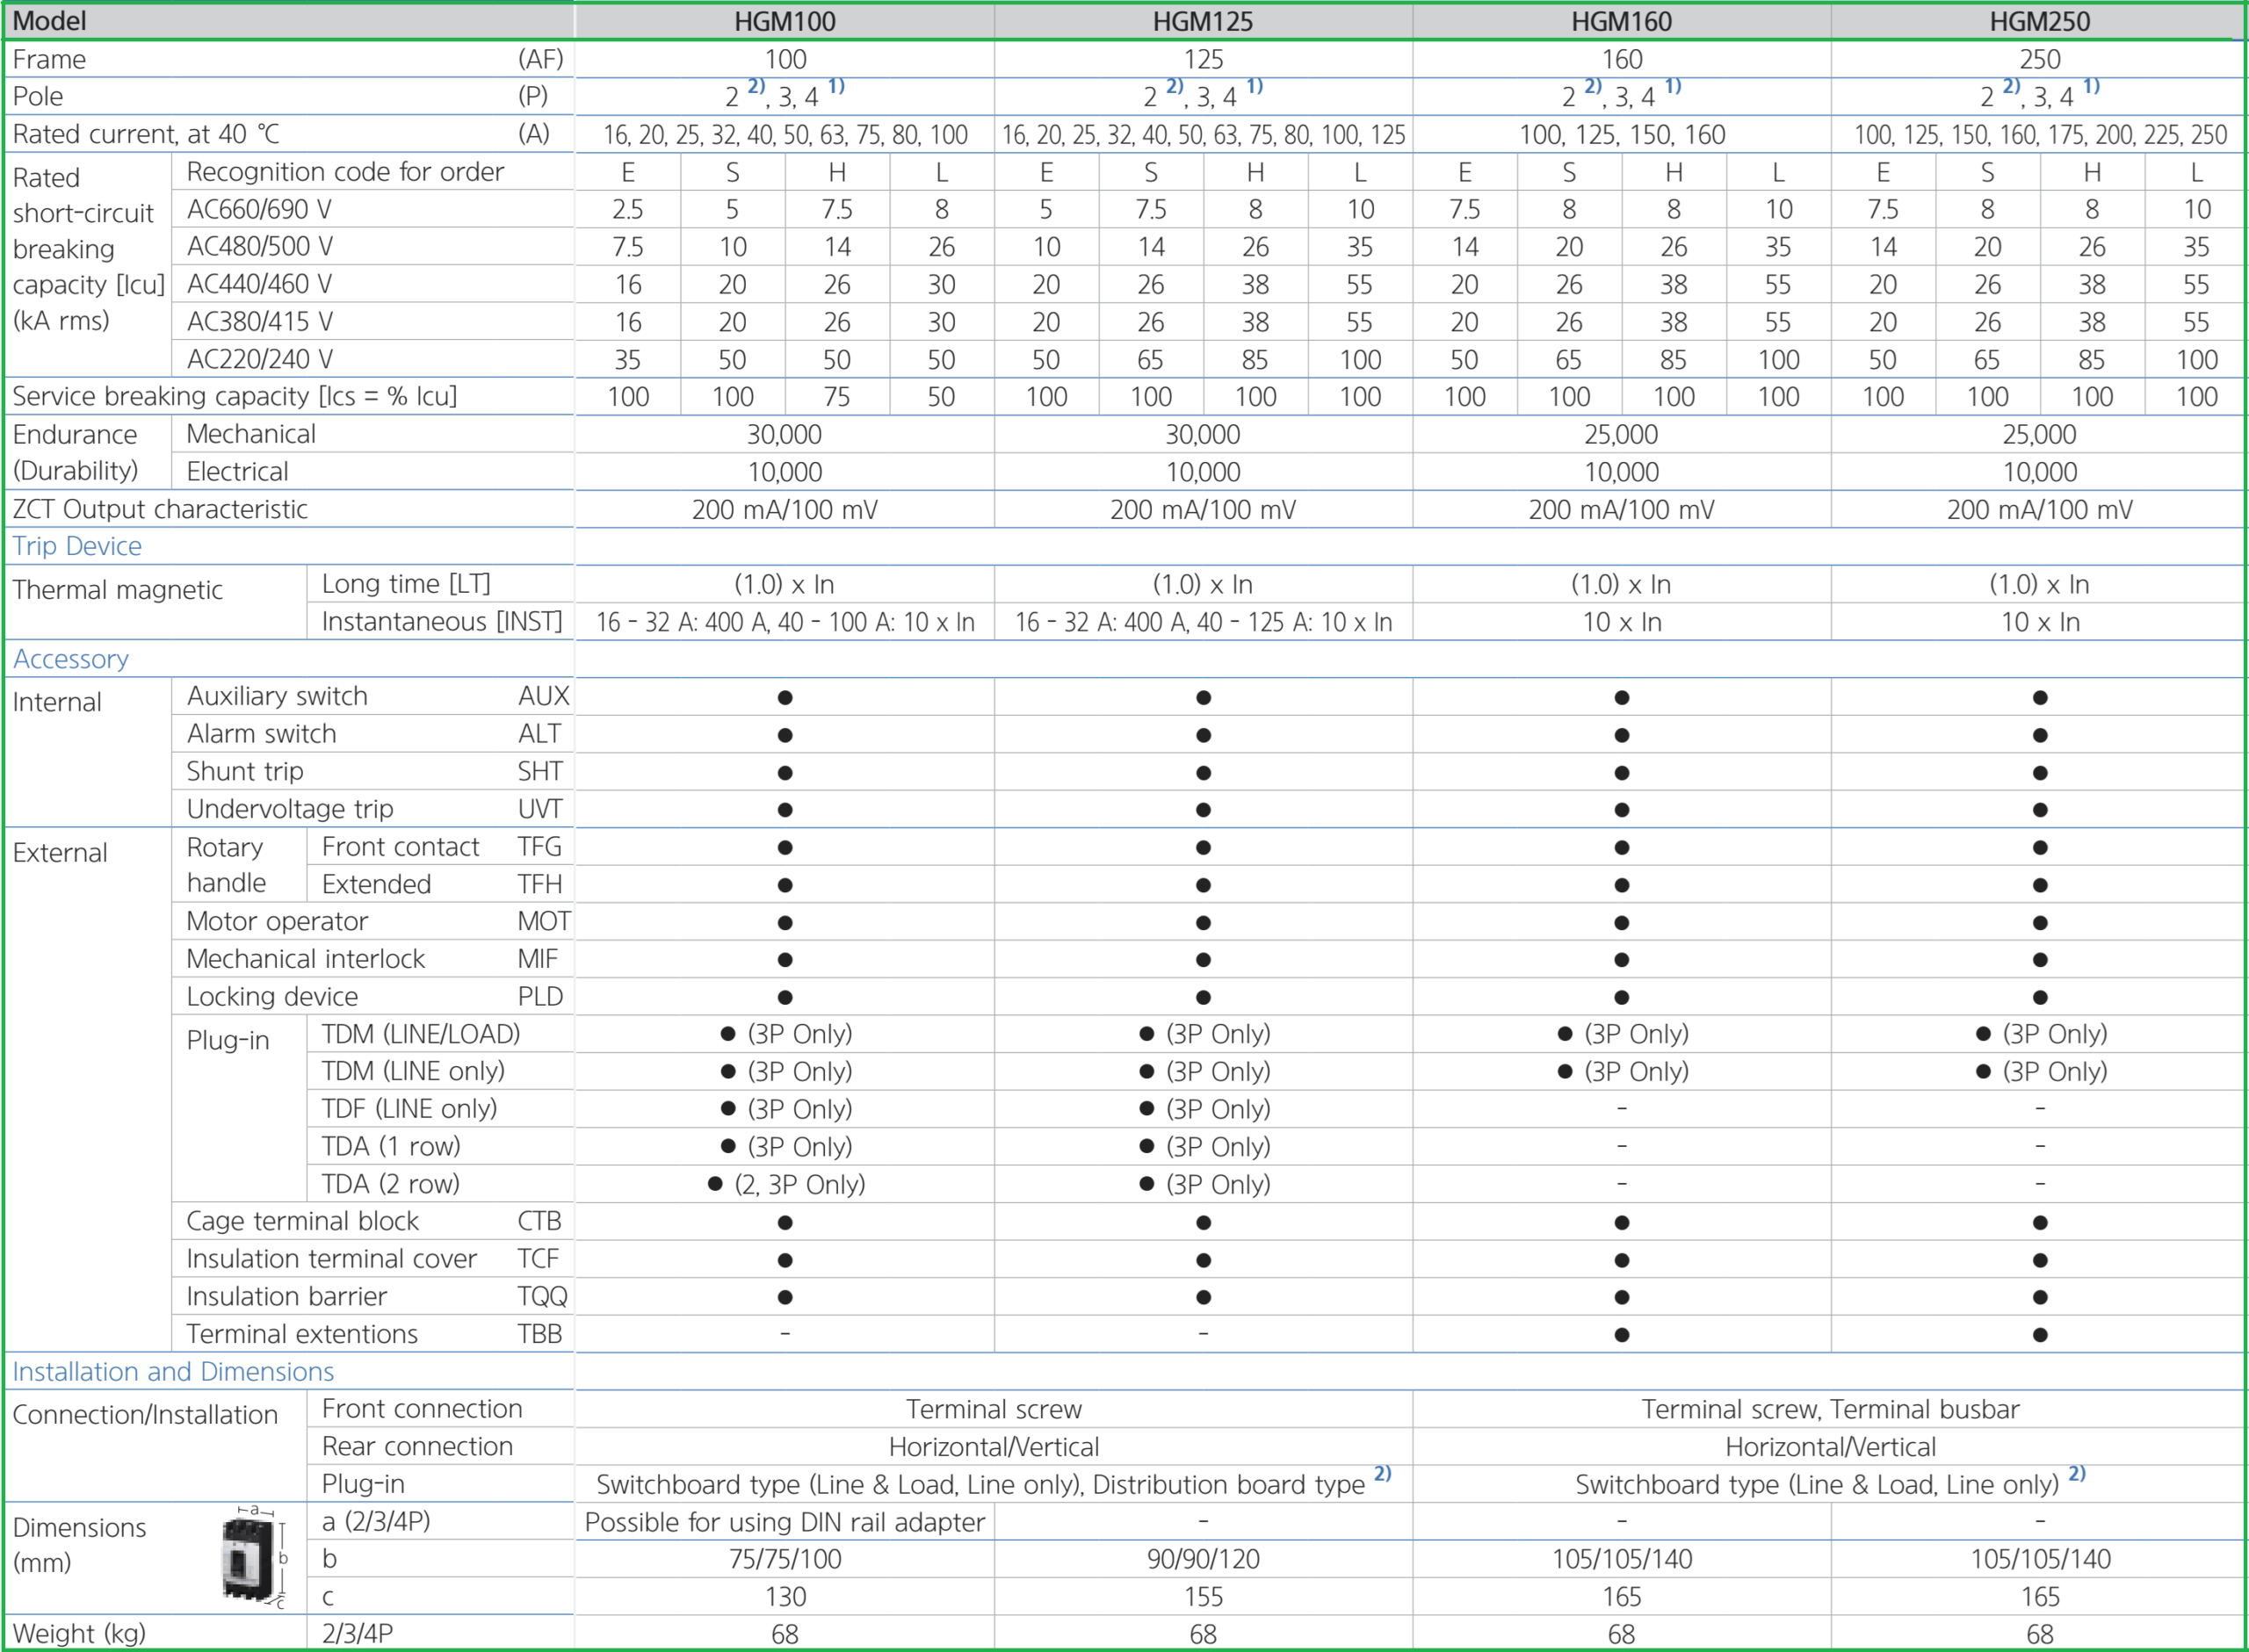Select the HGM250 model column header
This screenshot has height=1652, width=2249.
[x=2040, y=21]
